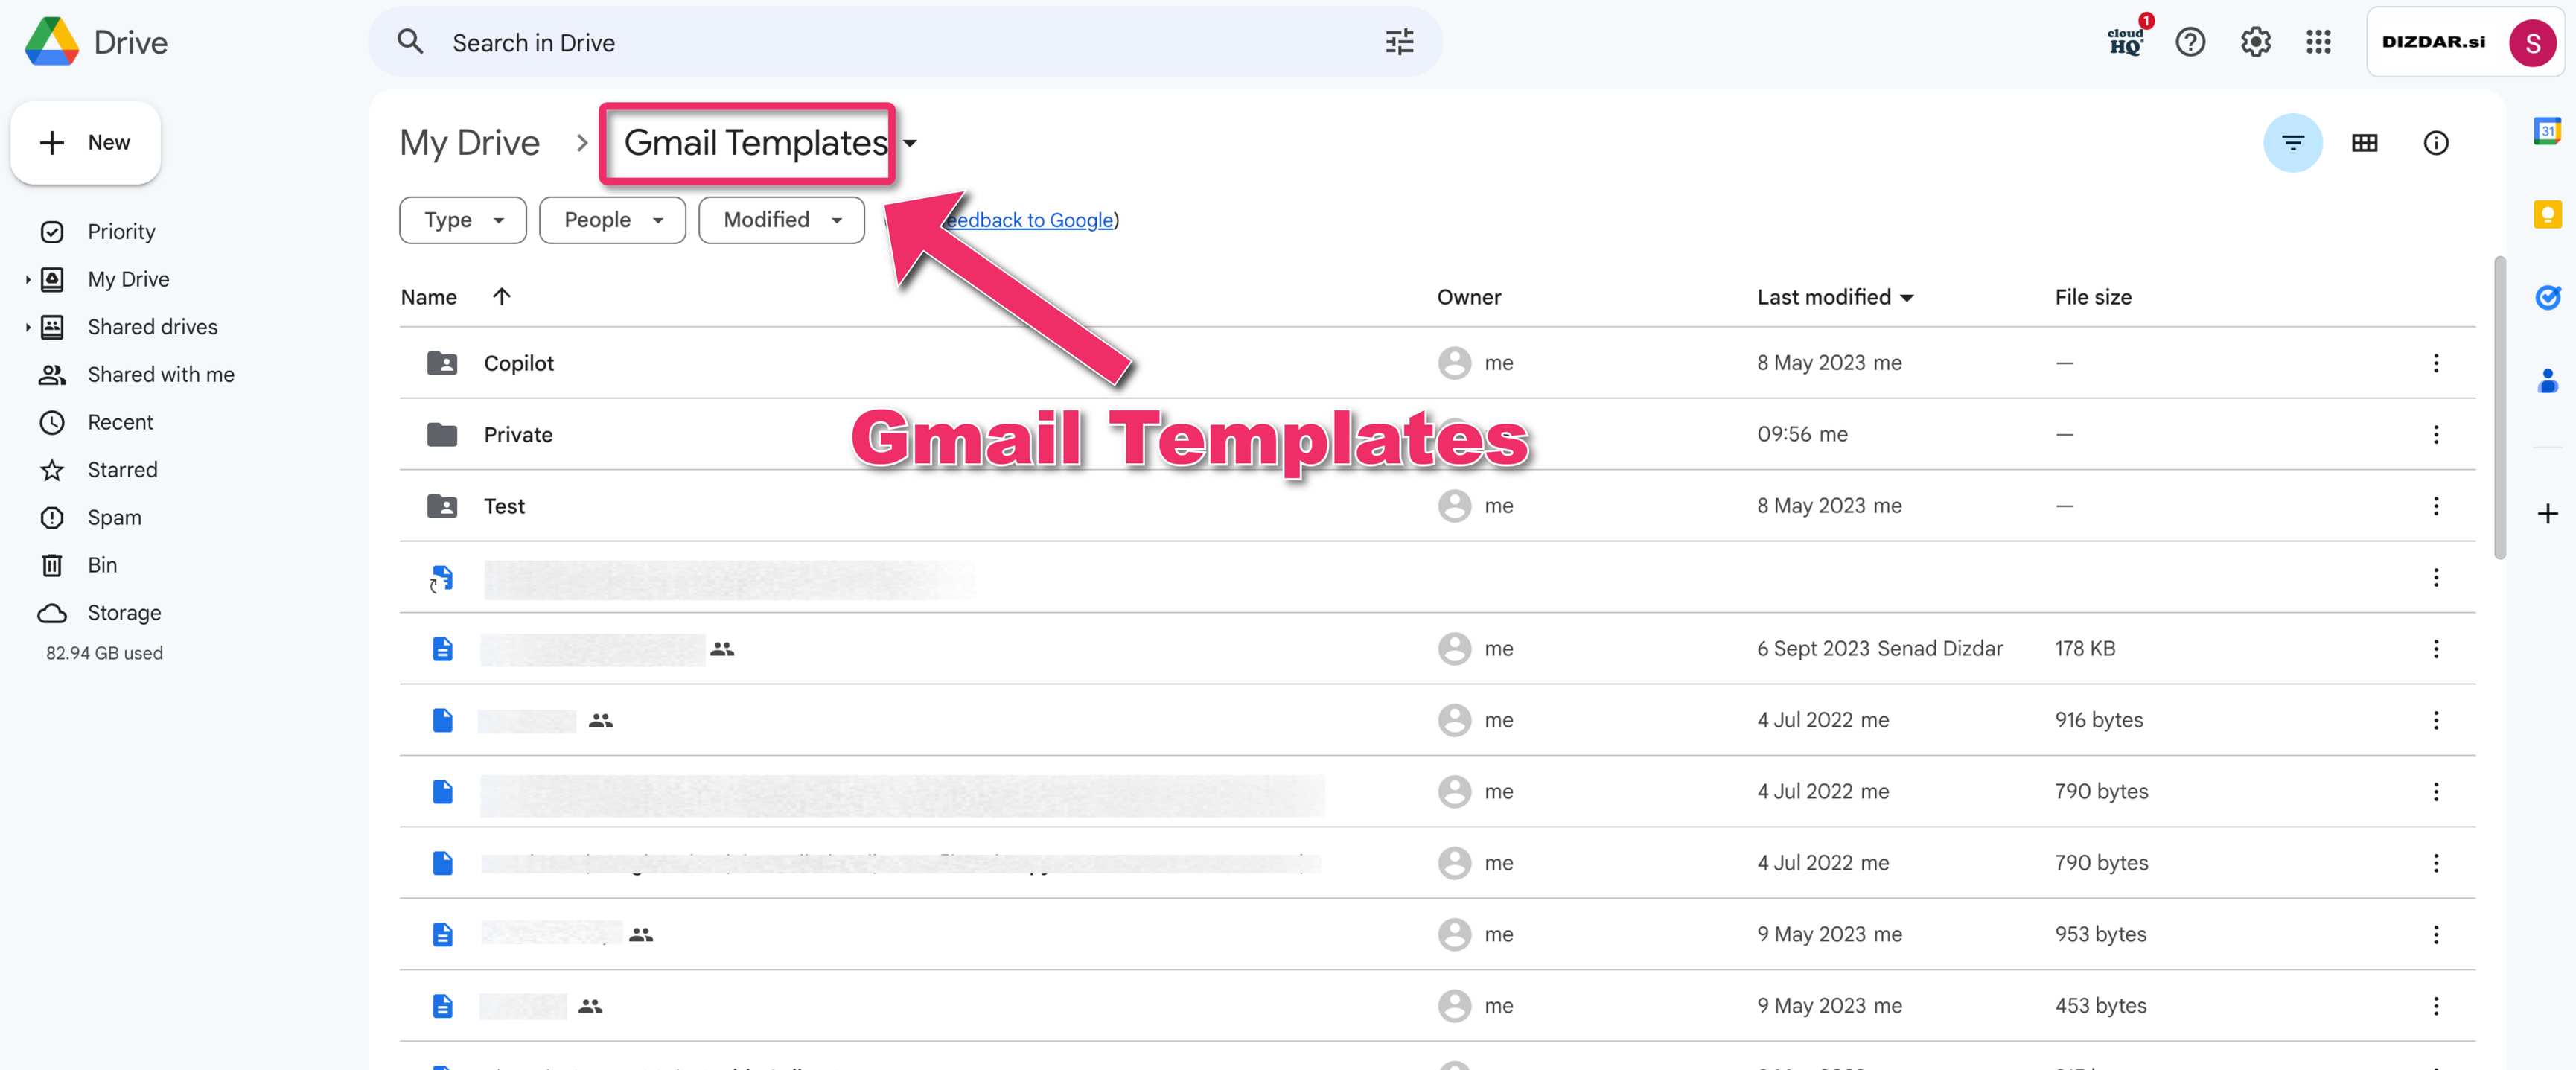Viewport: 2576px width, 1070px height.
Task: Click the file list vertical scrollbar
Action: click(x=2499, y=408)
